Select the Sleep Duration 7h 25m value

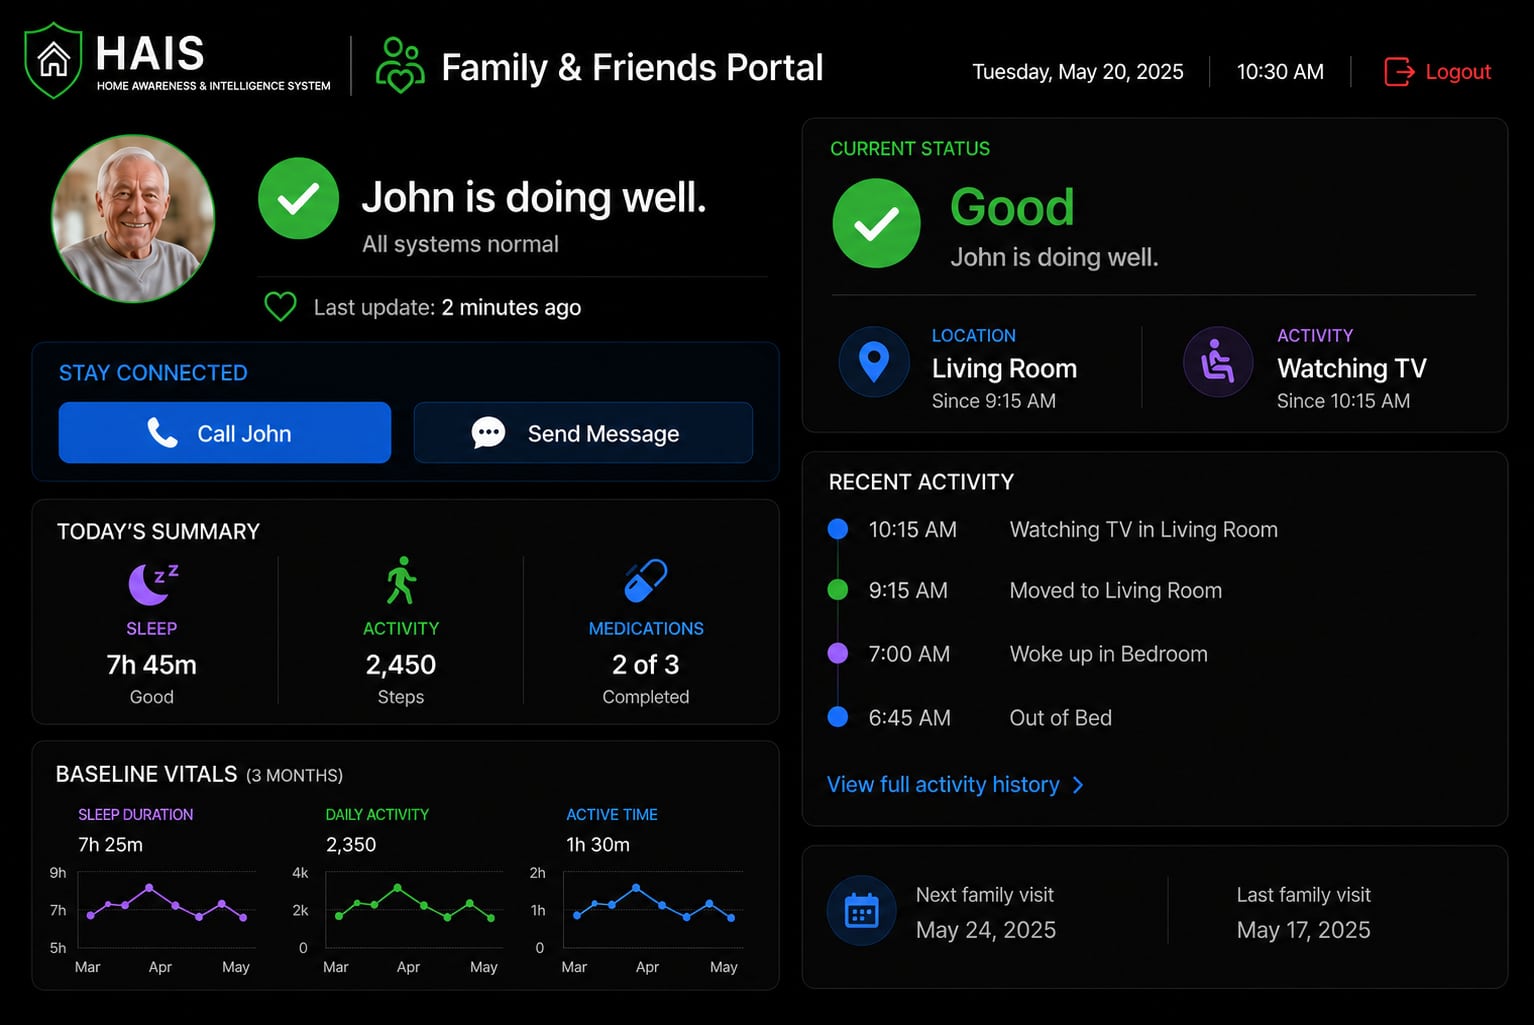tap(111, 845)
